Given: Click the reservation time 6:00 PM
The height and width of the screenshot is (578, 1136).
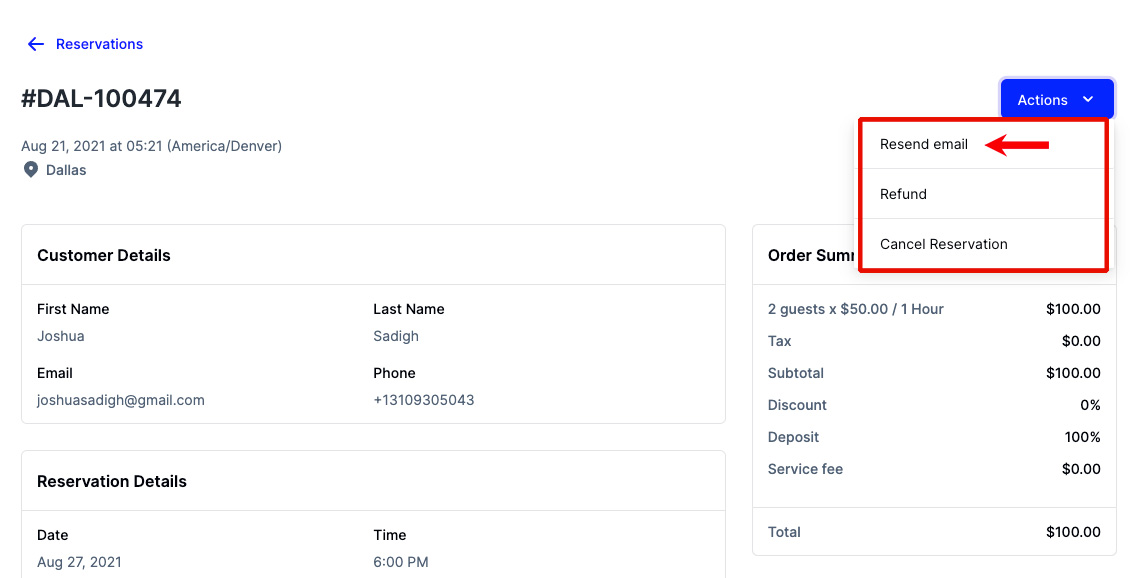Looking at the screenshot, I should click(401, 562).
